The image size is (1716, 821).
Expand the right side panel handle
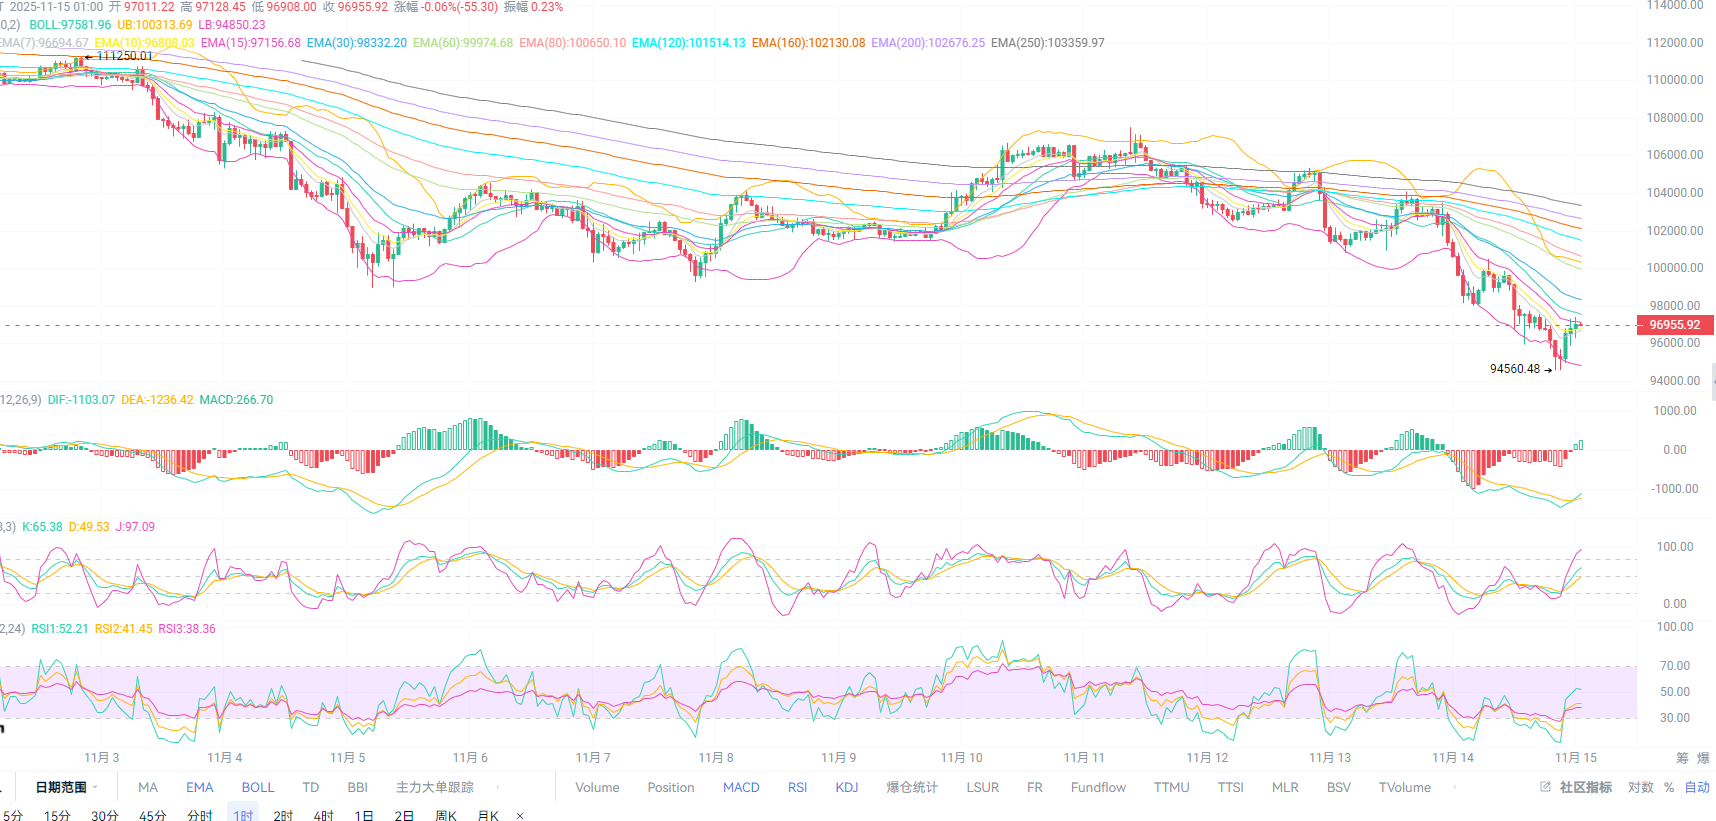click(1712, 382)
